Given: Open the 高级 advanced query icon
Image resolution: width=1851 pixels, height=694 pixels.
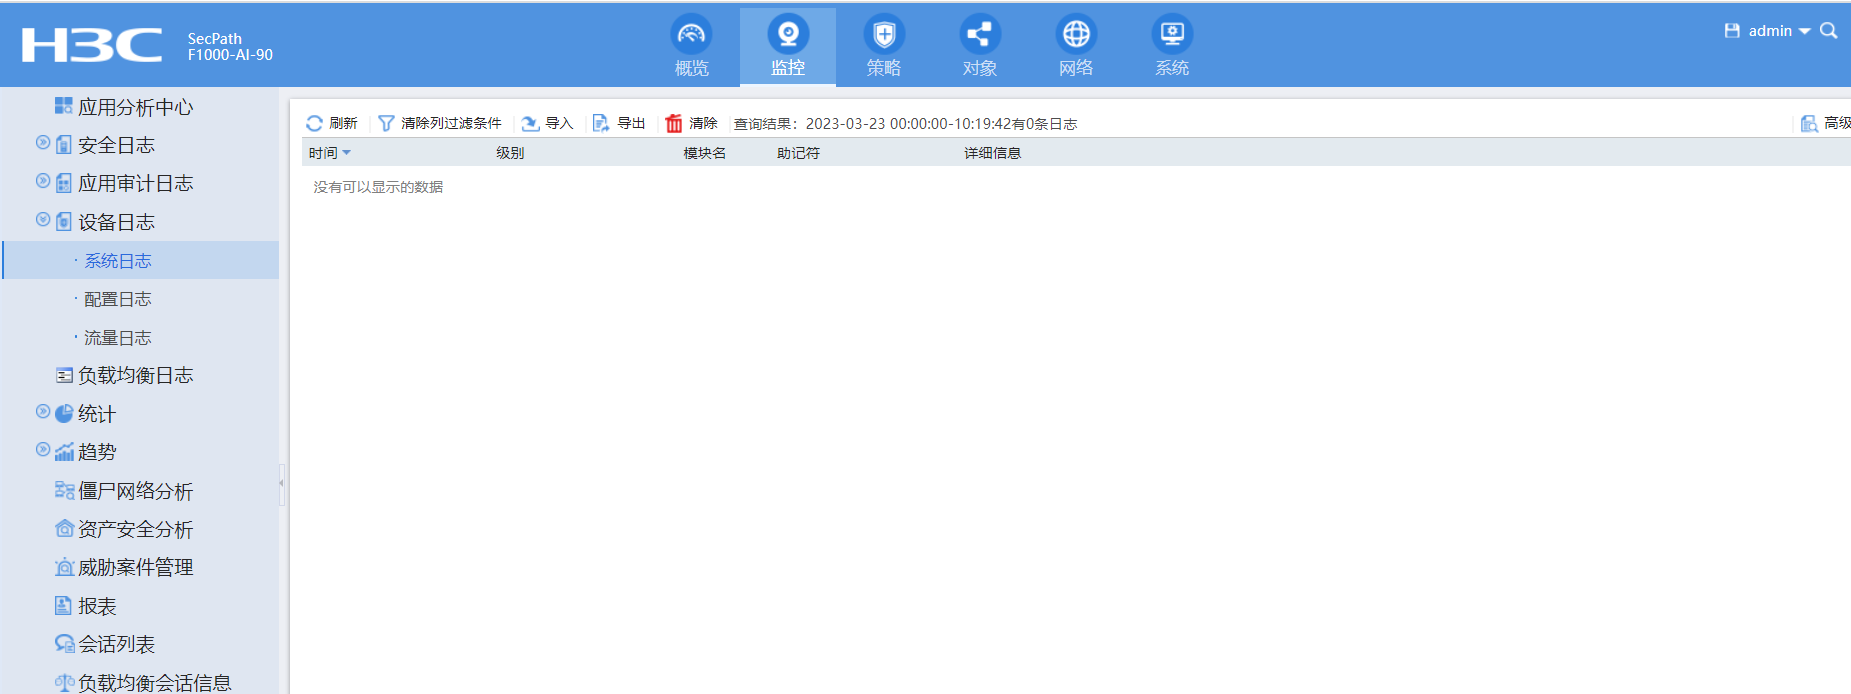Looking at the screenshot, I should pyautogui.click(x=1809, y=123).
